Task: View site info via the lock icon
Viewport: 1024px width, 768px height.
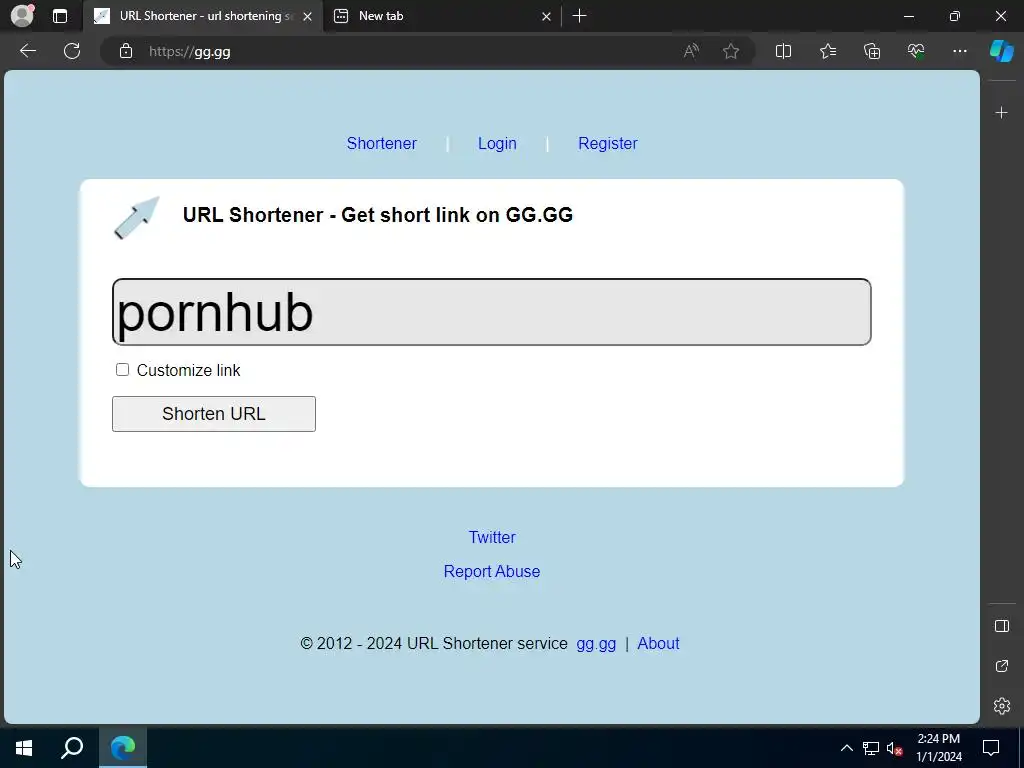Action: point(126,51)
